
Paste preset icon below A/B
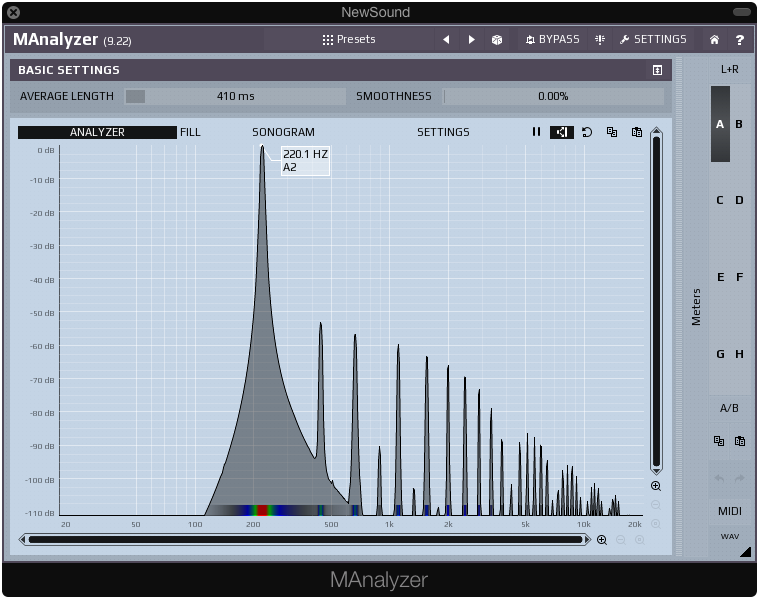pos(740,441)
